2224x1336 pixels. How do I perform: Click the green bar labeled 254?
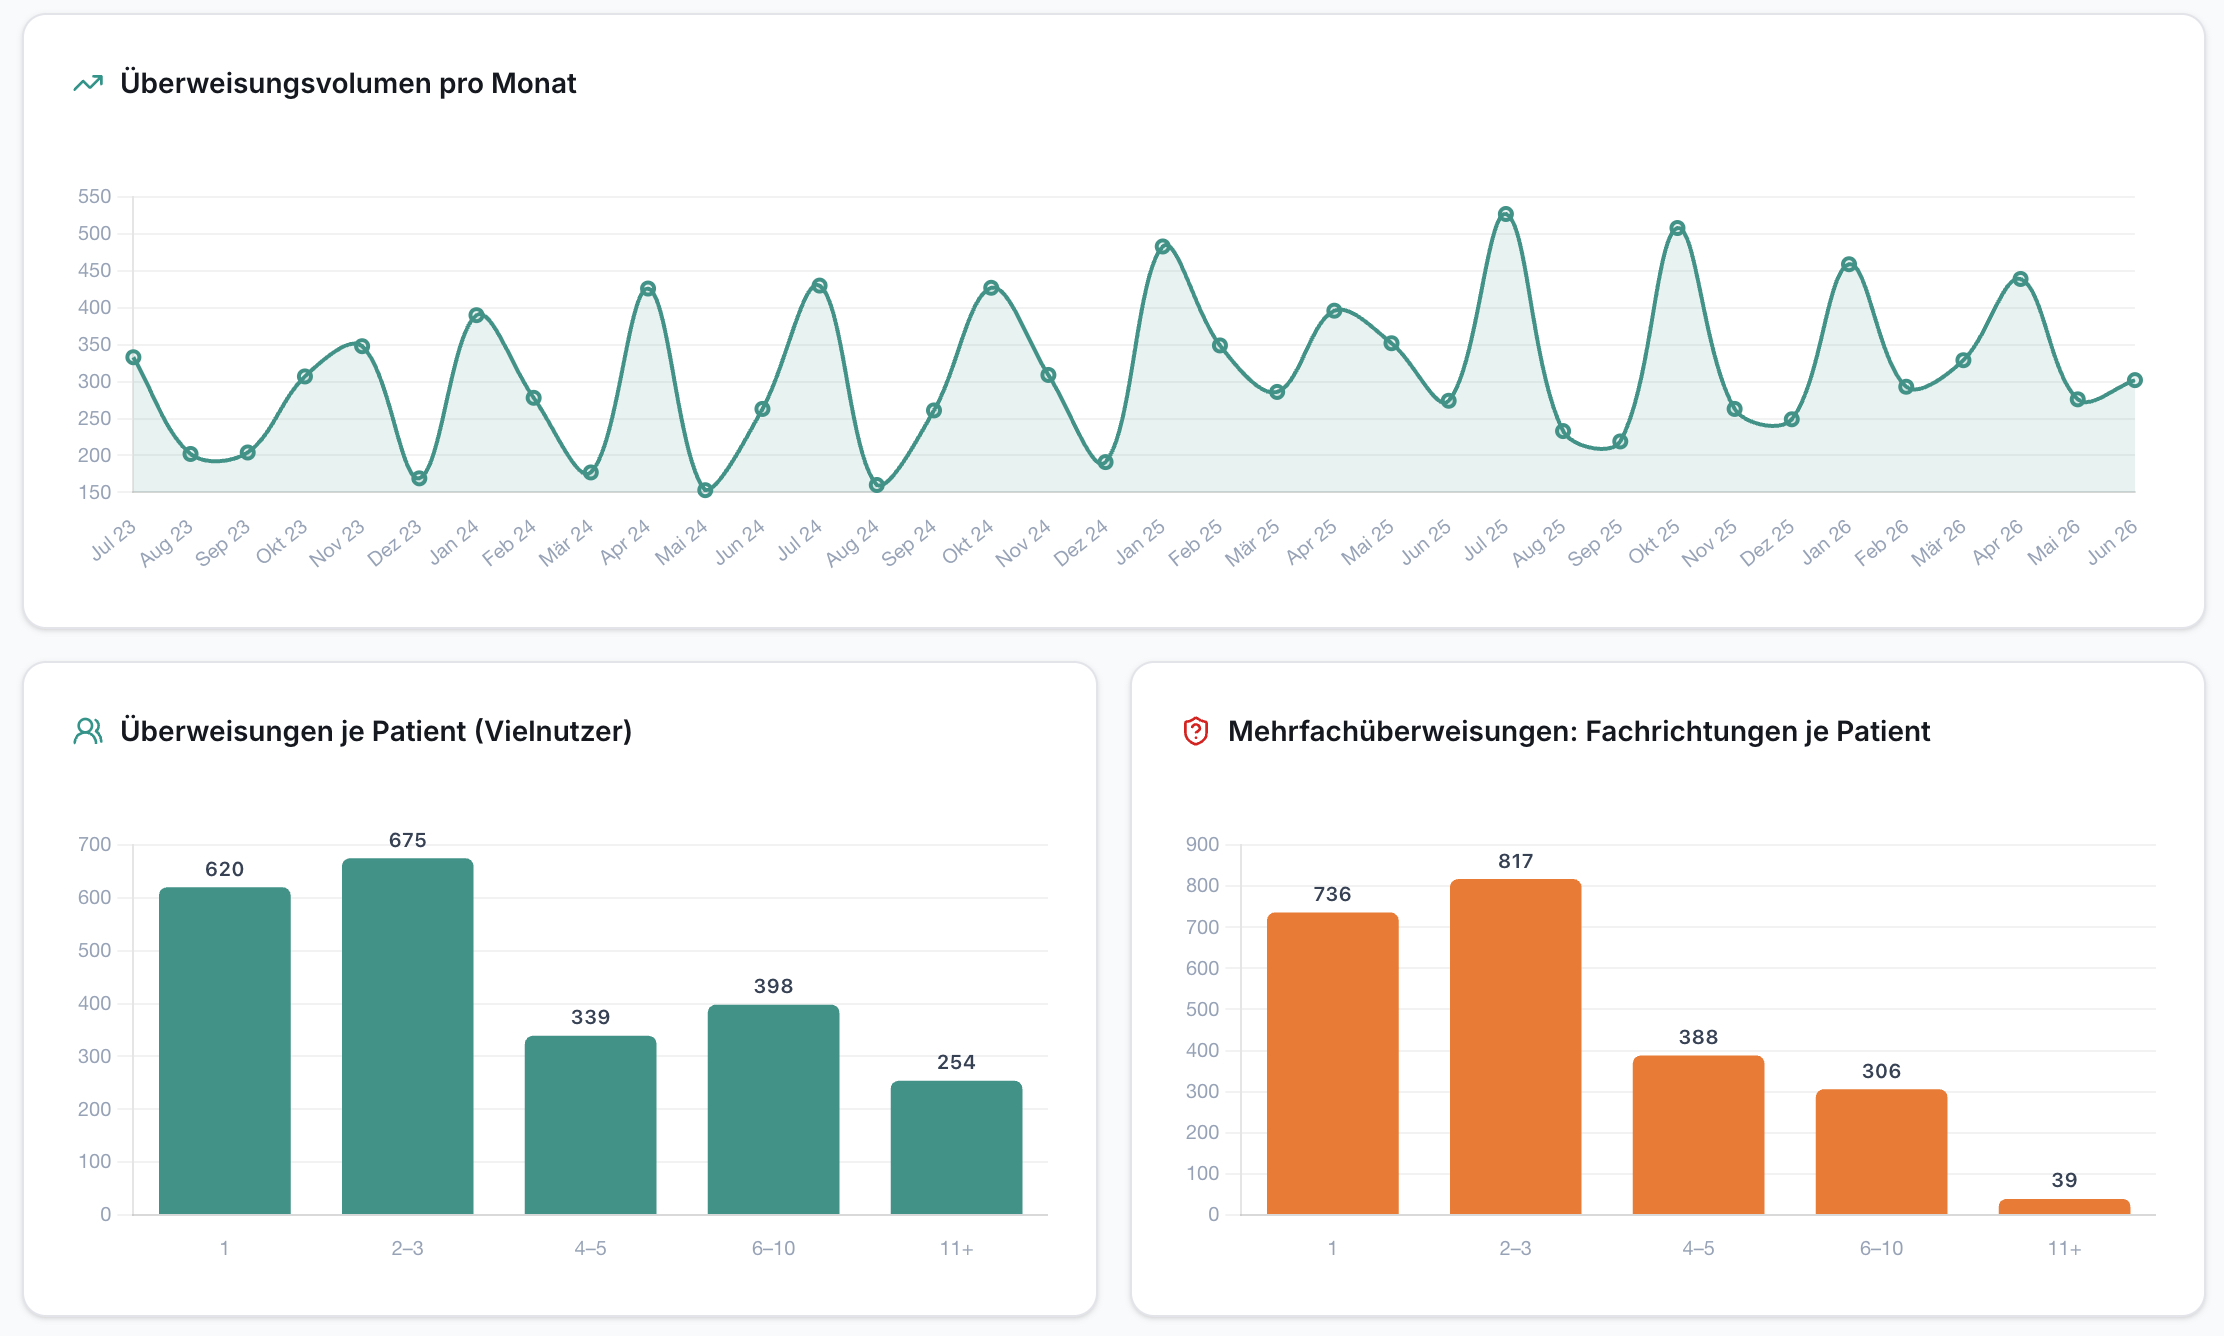(957, 1148)
